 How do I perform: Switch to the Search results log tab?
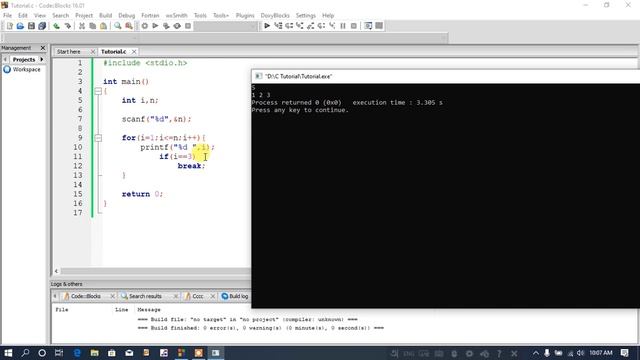(145, 296)
